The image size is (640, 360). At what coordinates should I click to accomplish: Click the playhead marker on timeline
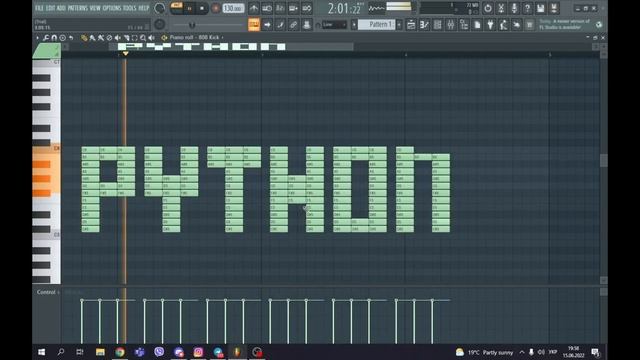[125, 53]
